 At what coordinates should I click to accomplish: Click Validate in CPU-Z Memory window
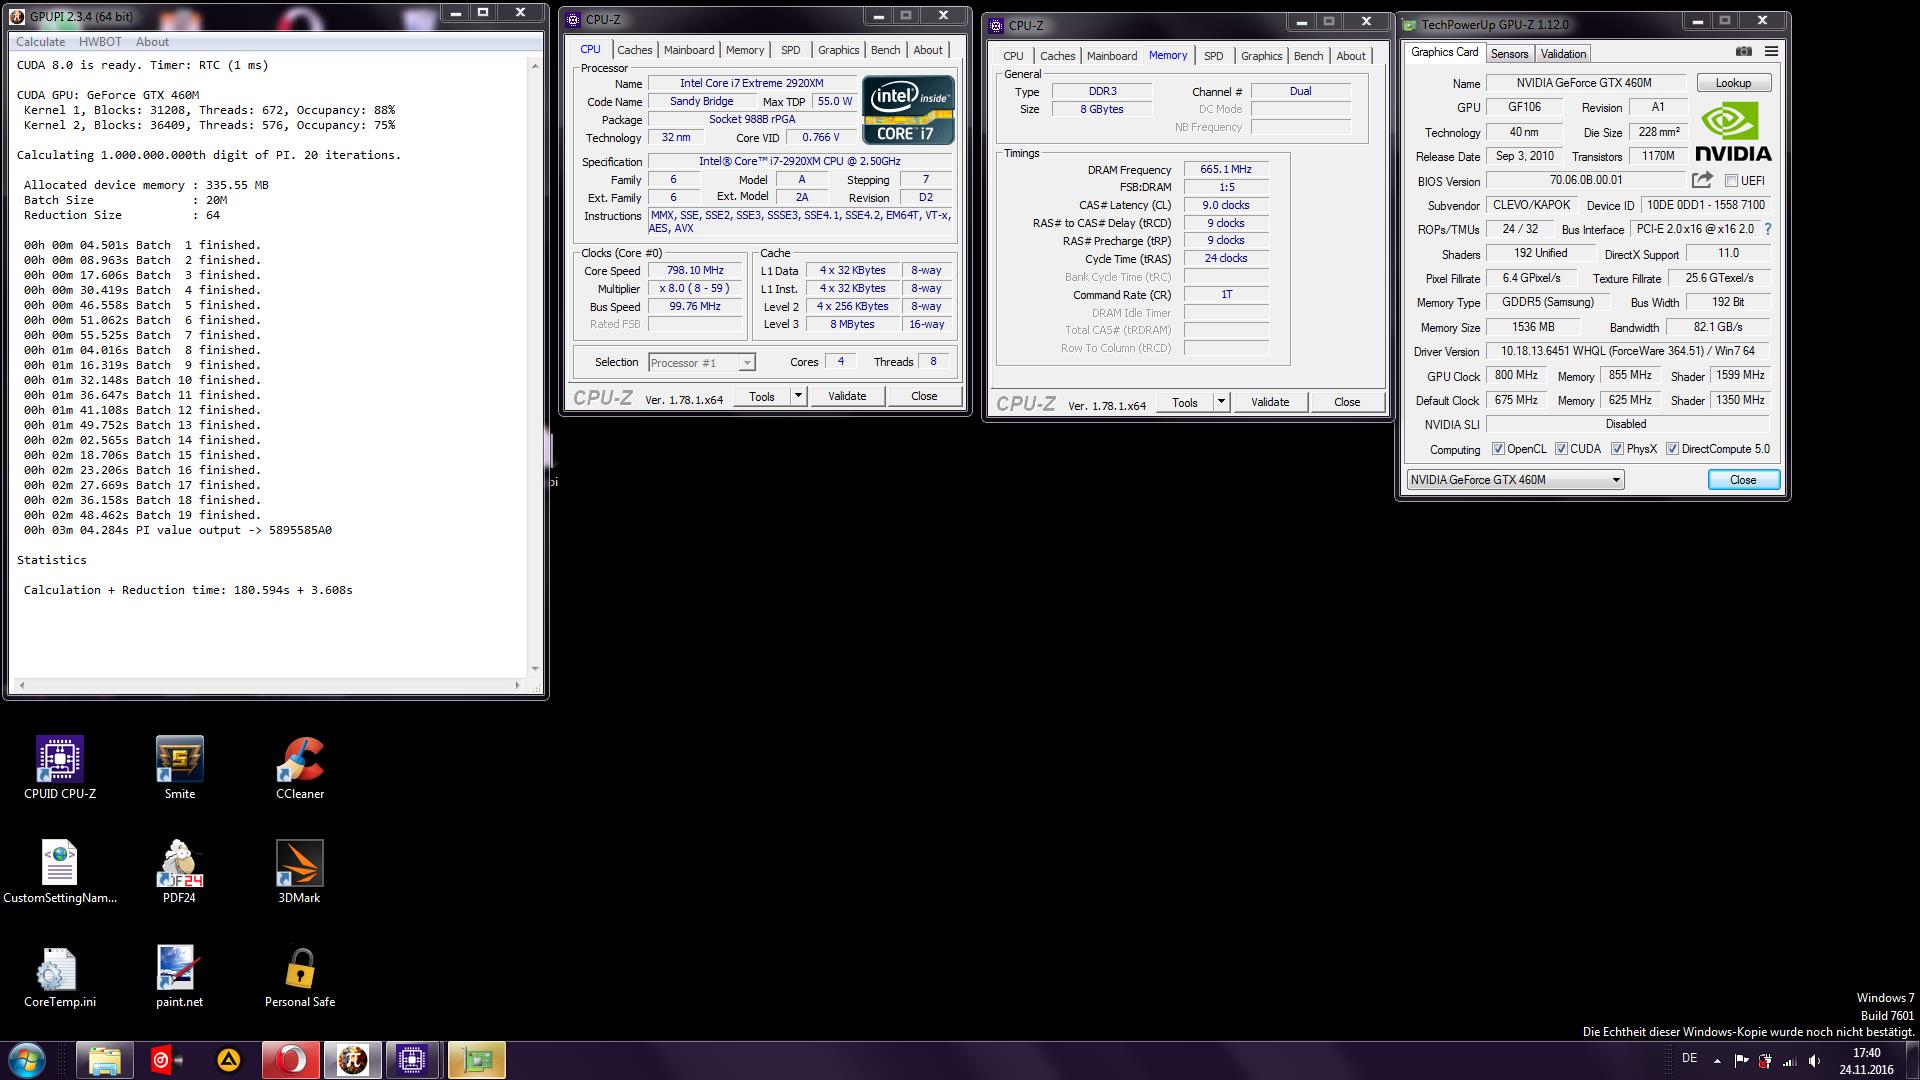(x=1270, y=402)
